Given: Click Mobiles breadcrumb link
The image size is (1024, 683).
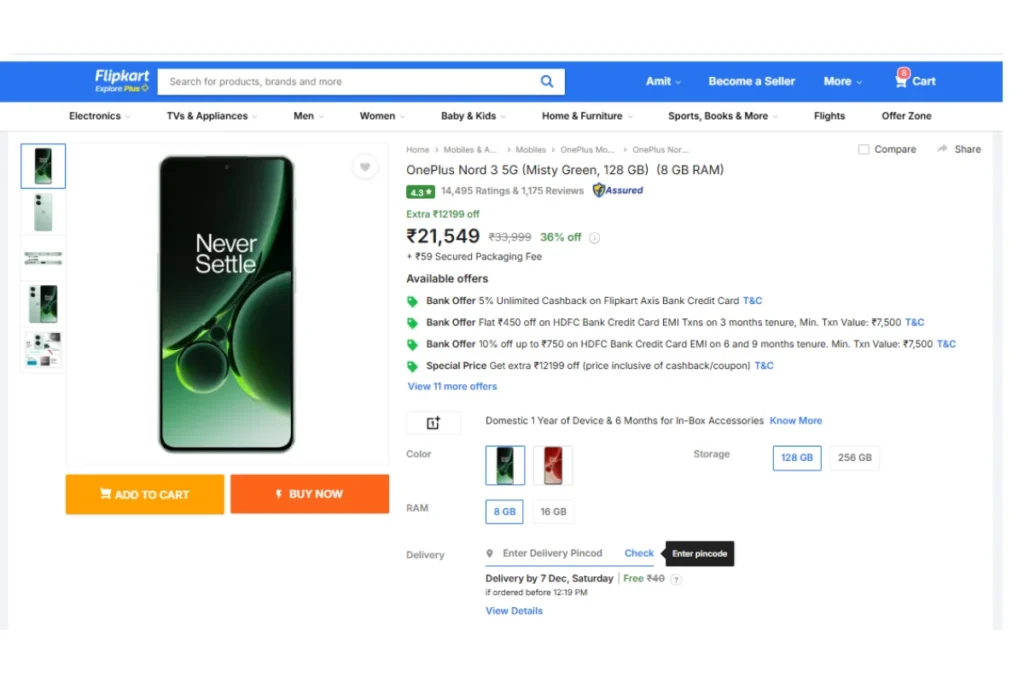Looking at the screenshot, I should (530, 150).
